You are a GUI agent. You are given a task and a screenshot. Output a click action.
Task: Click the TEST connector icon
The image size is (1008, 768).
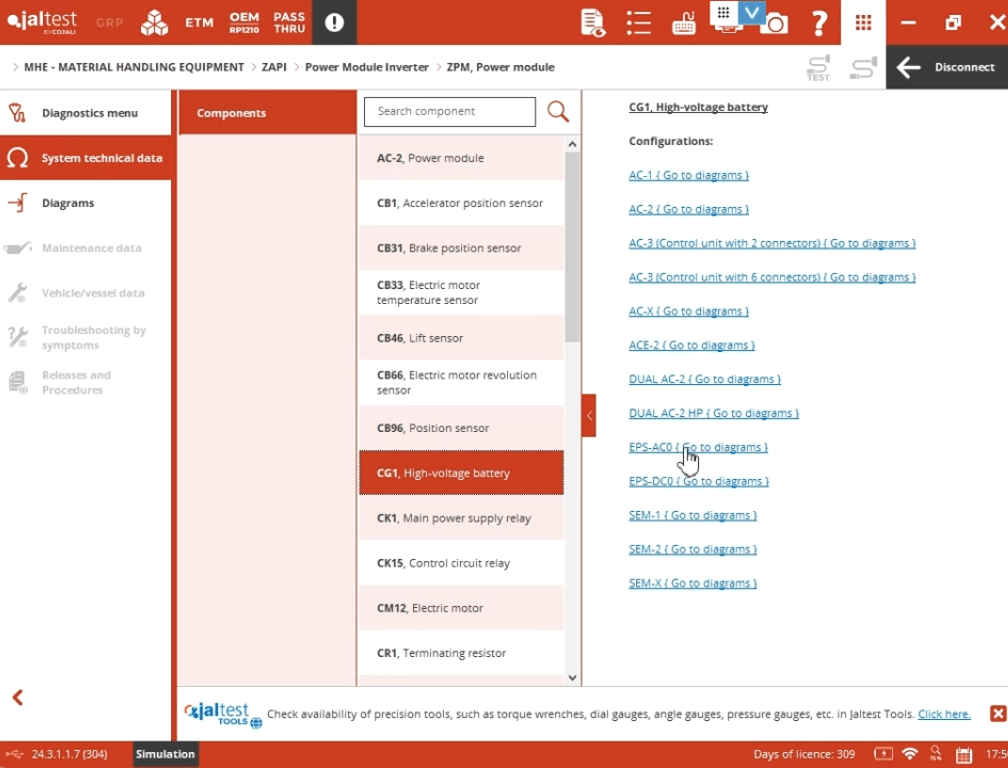(x=818, y=67)
